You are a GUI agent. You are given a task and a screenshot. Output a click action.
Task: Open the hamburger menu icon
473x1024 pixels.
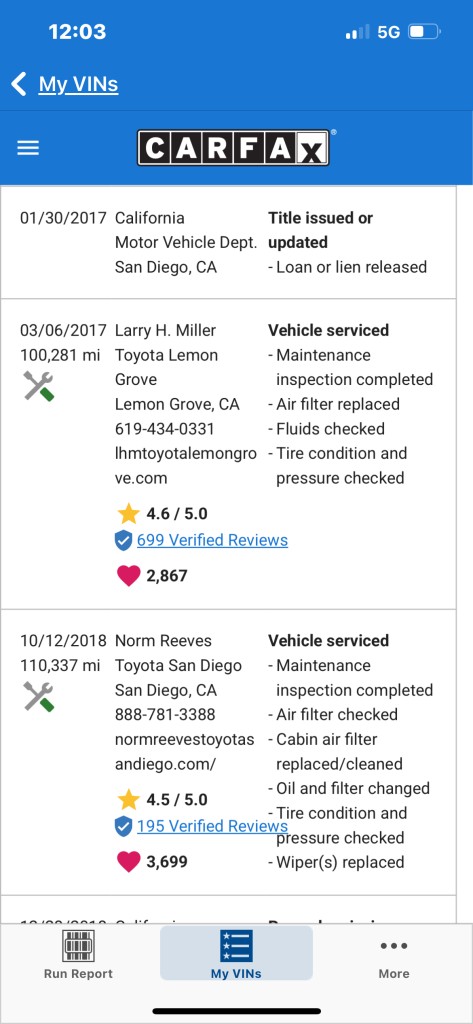28,148
